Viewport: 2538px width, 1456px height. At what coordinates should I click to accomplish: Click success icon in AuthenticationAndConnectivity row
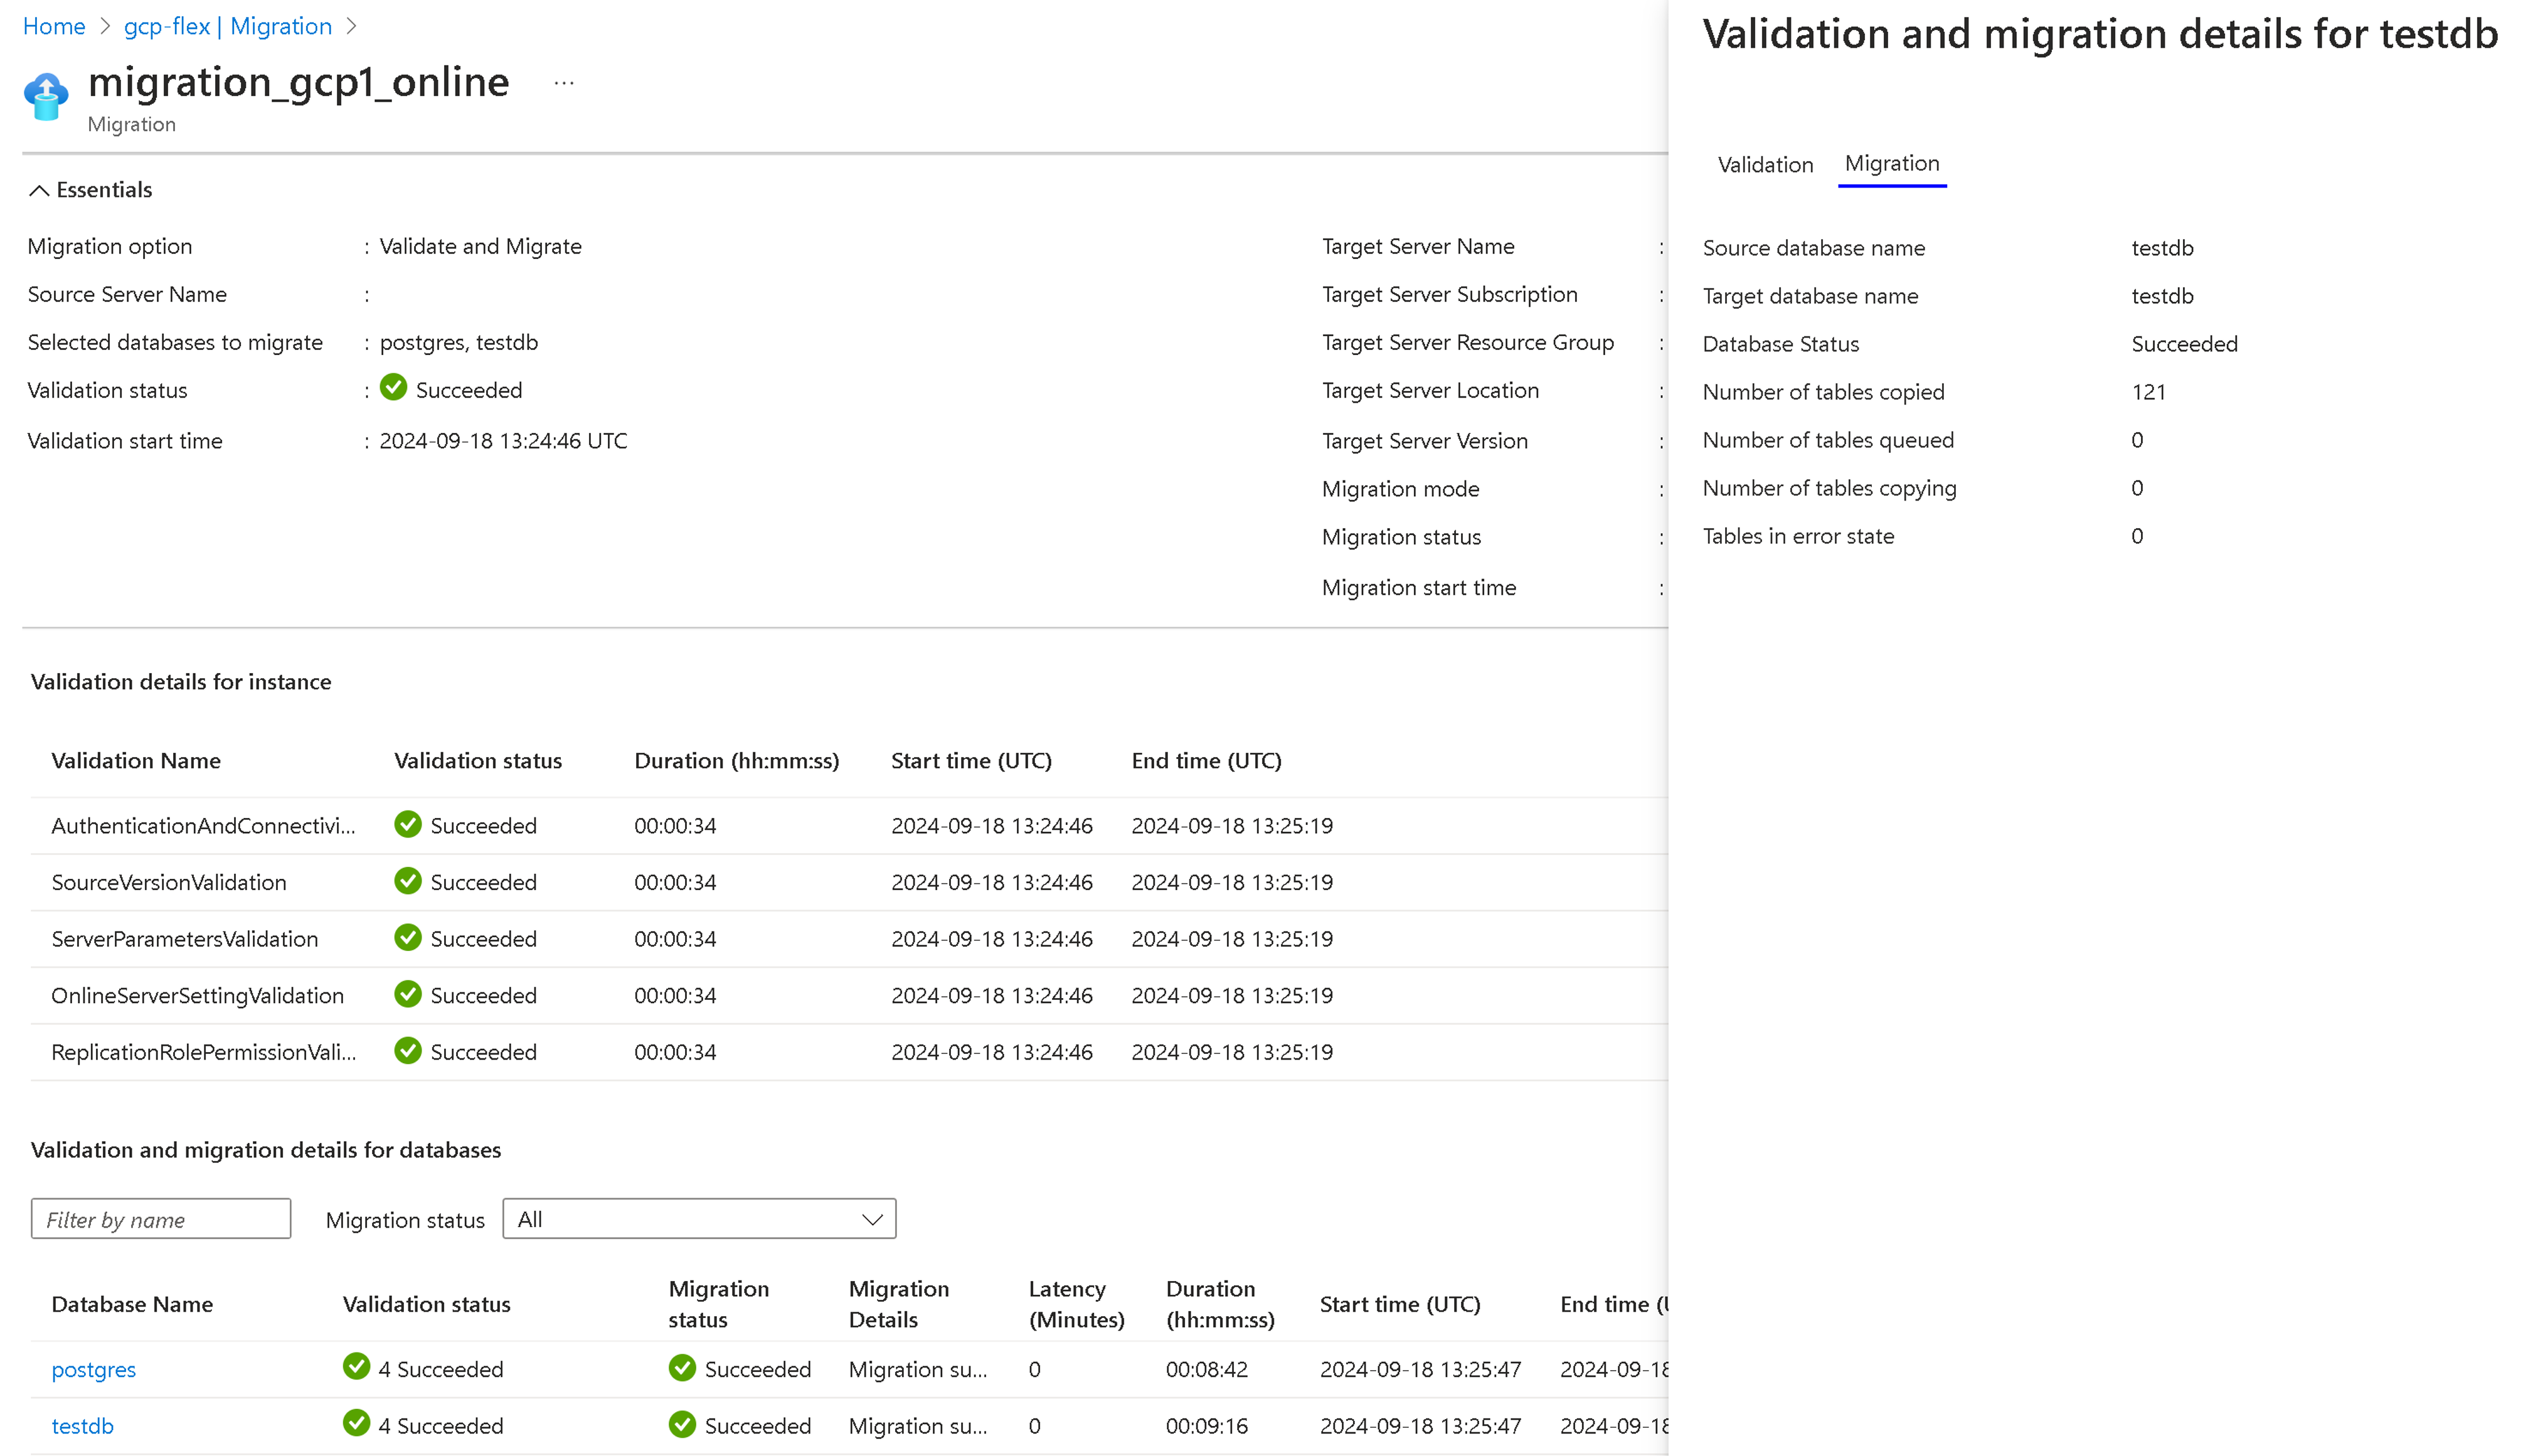pos(408,825)
